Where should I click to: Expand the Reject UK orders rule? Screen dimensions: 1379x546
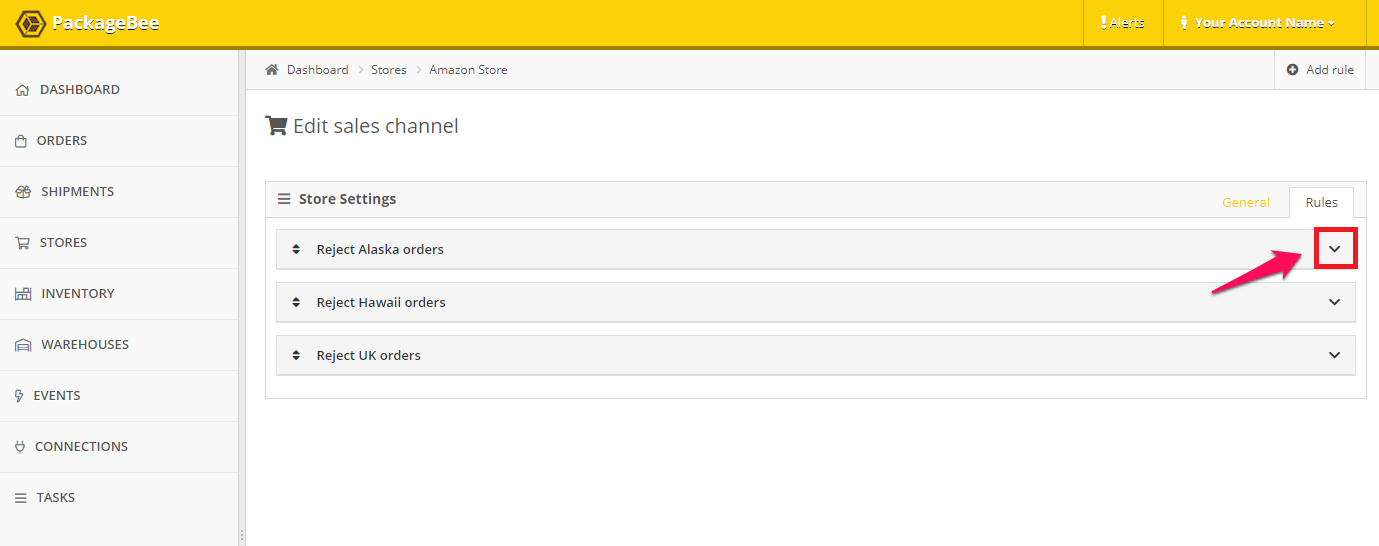click(x=1334, y=355)
